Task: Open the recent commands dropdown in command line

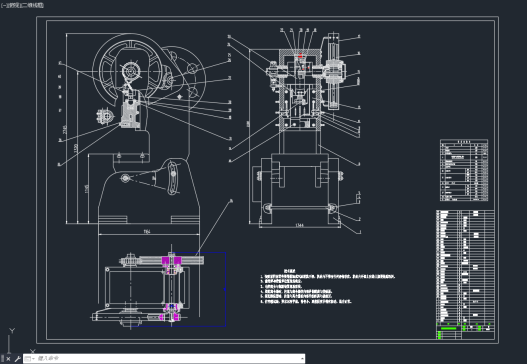Action: 29,359
